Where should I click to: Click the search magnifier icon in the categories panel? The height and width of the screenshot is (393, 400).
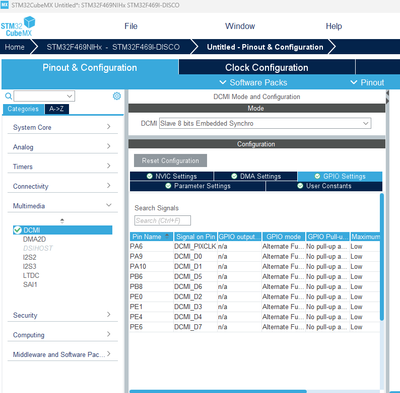[8, 96]
